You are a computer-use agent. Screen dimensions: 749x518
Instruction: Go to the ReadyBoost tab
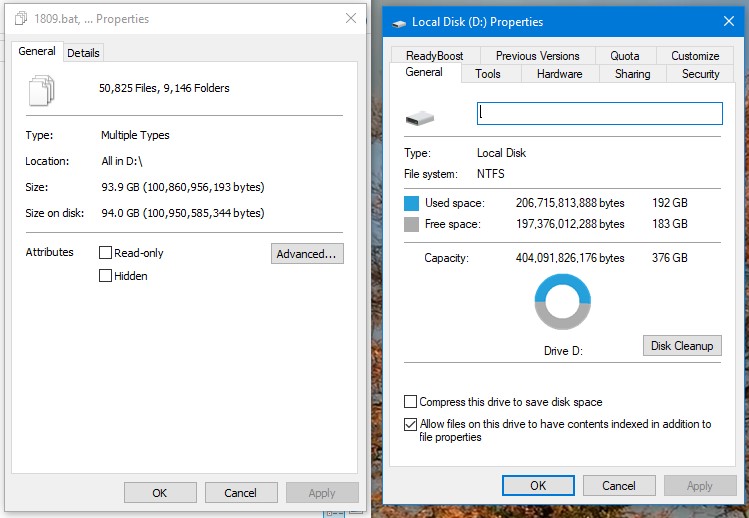pos(434,56)
